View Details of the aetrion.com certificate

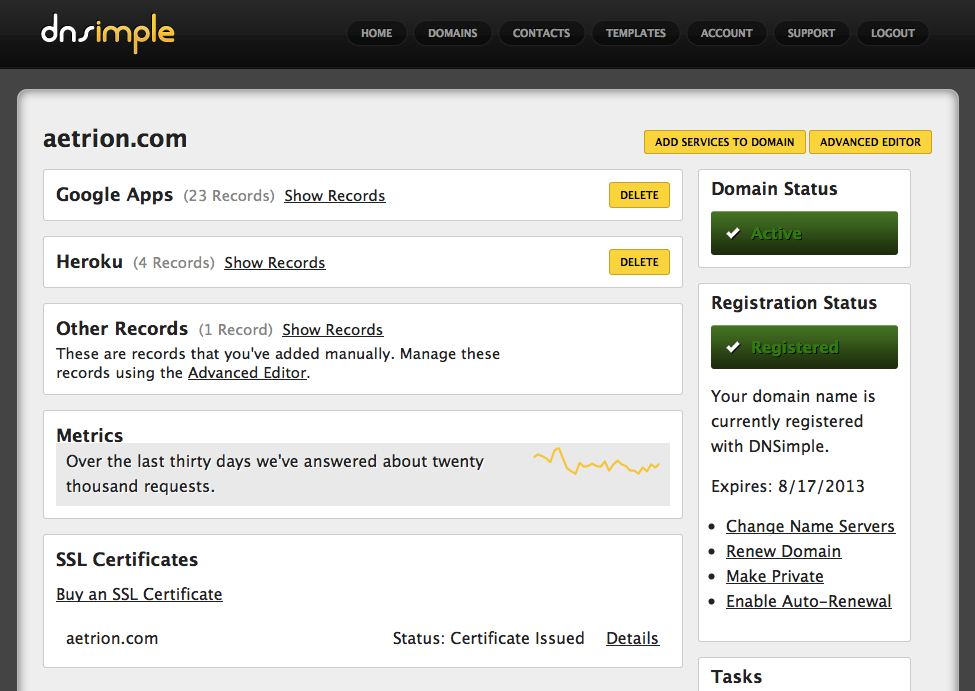632,638
